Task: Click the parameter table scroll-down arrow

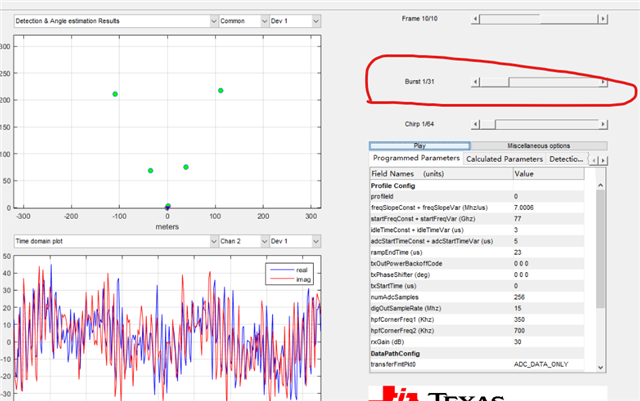Action: (600, 367)
